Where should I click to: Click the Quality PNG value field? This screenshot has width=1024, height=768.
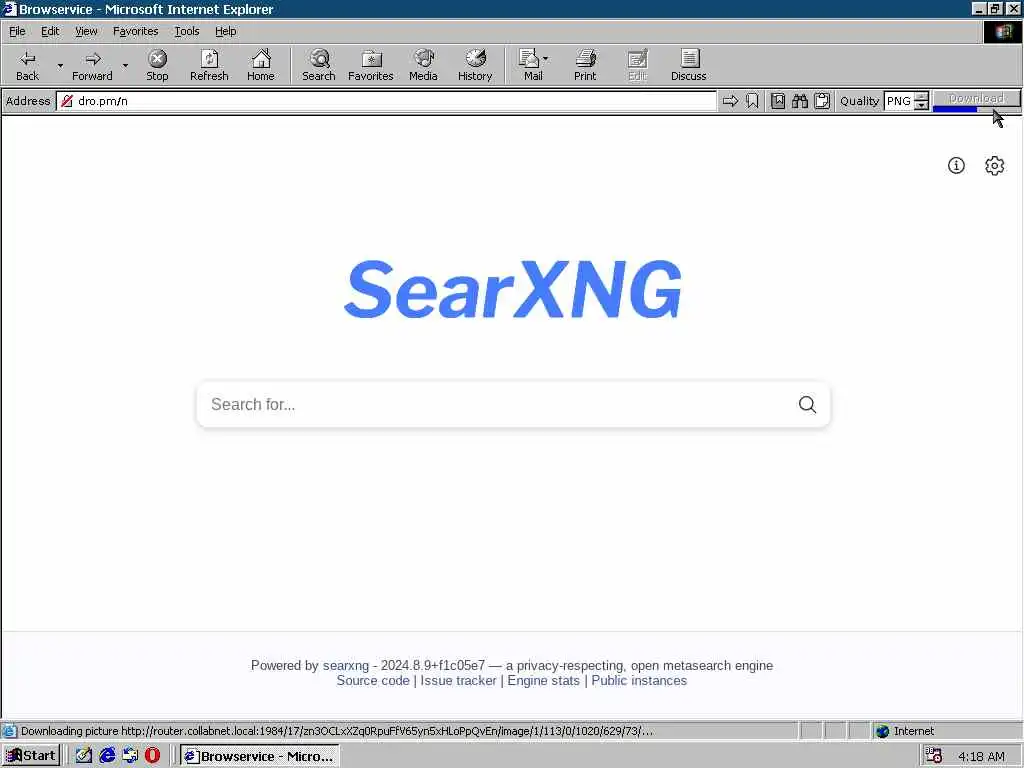point(899,101)
